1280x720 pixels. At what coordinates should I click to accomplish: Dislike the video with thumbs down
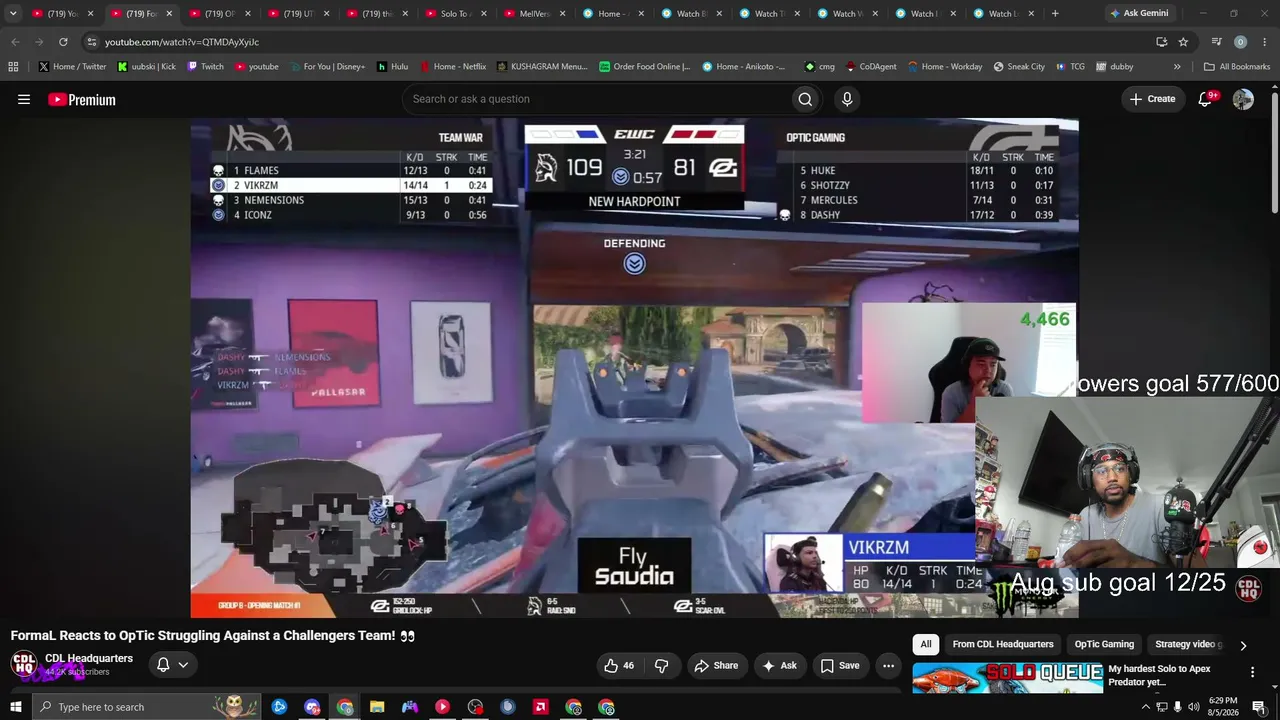click(x=661, y=666)
